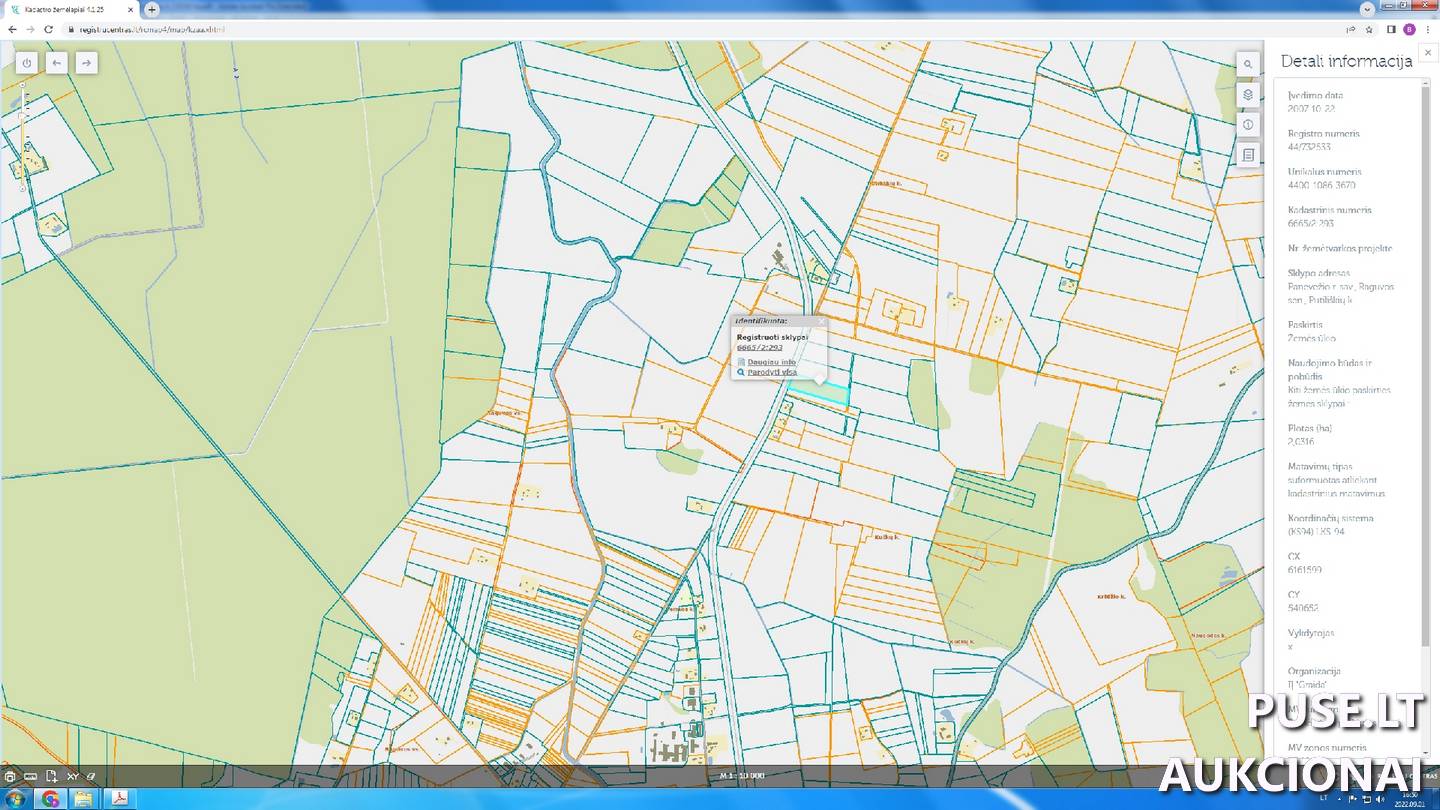This screenshot has width=1440, height=810.
Task: Click 'Parodyti visą' link in popup
Action: [x=772, y=372]
